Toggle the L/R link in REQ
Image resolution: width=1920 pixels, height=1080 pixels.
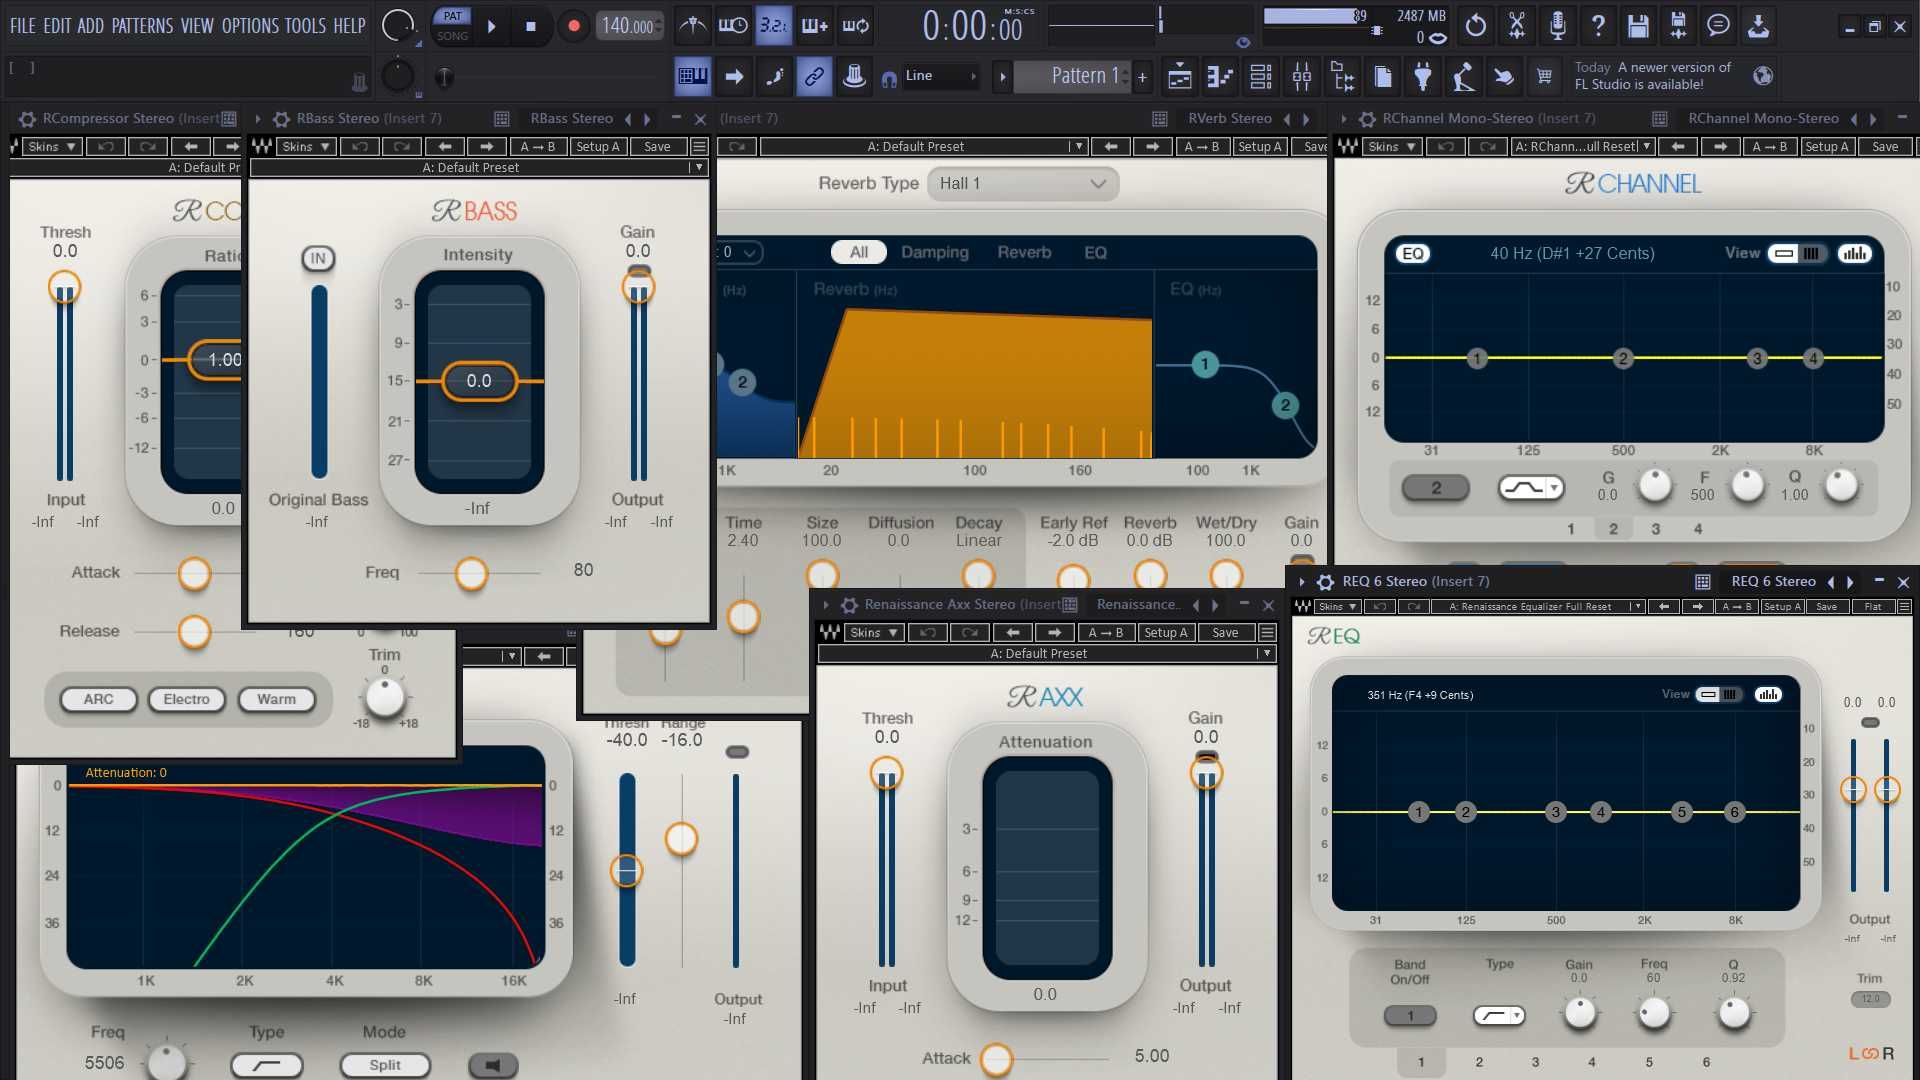pos(1869,1054)
